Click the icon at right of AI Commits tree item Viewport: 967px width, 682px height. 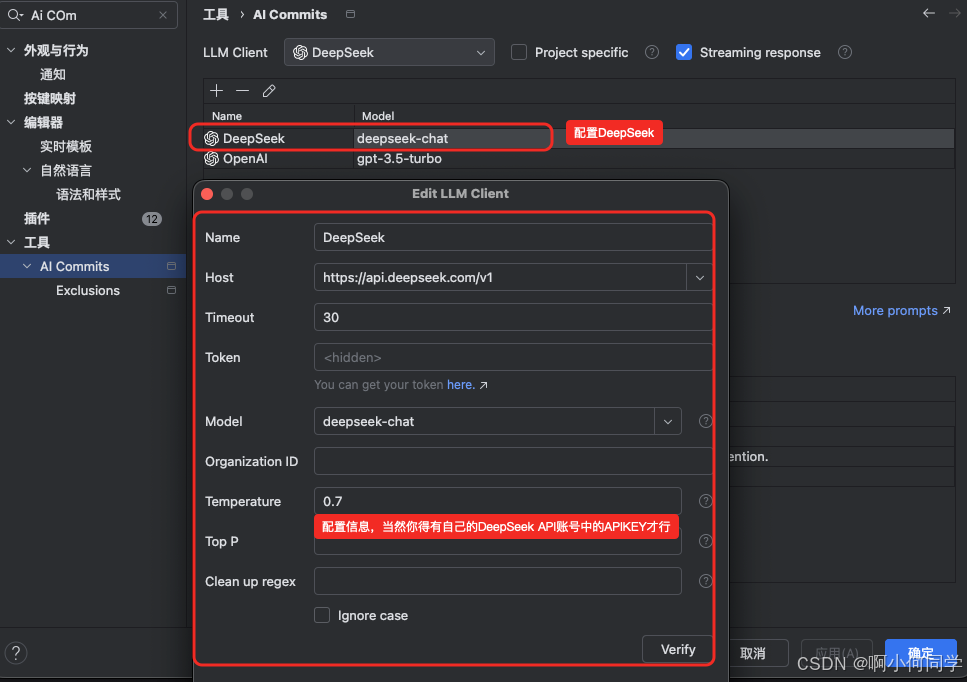(x=171, y=266)
